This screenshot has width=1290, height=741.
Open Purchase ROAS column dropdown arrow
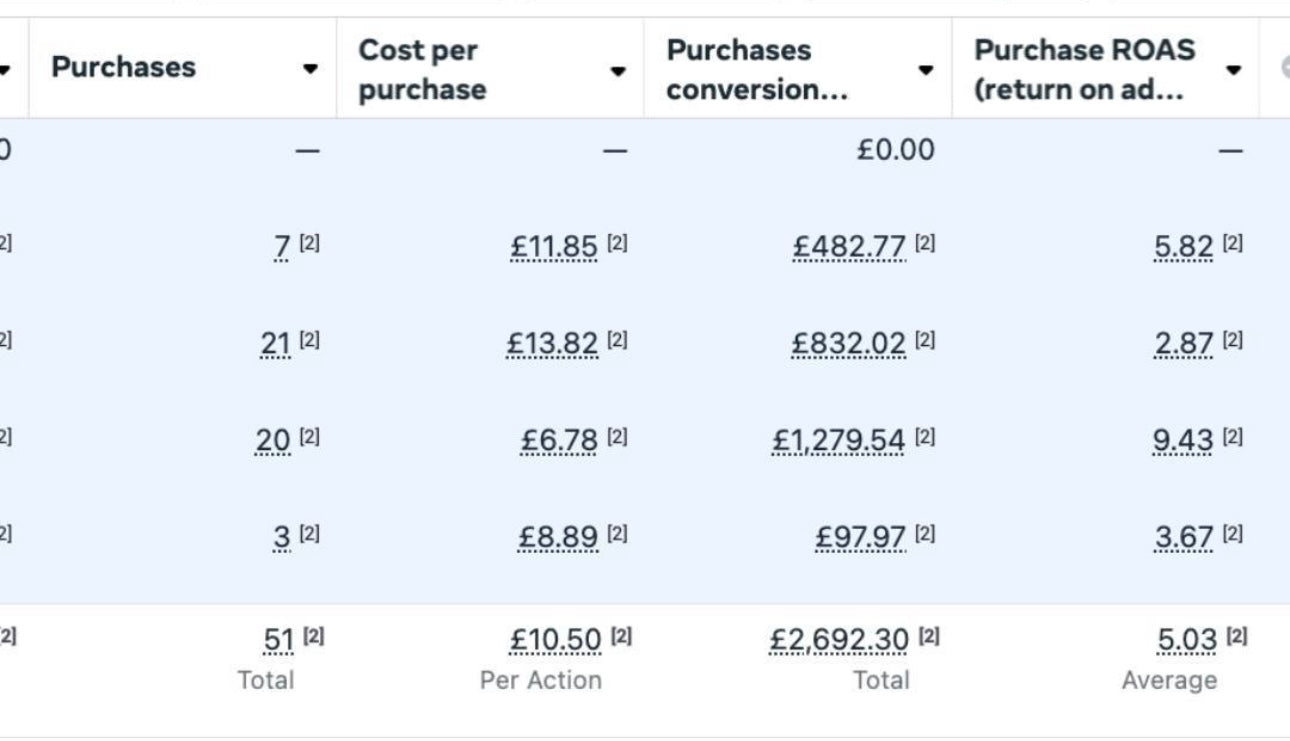(x=1233, y=70)
